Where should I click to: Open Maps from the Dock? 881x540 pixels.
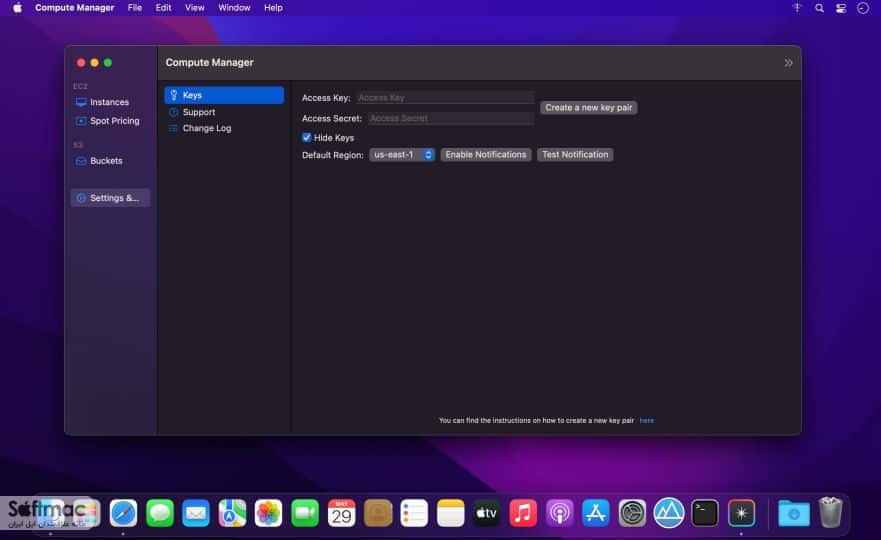(232, 513)
